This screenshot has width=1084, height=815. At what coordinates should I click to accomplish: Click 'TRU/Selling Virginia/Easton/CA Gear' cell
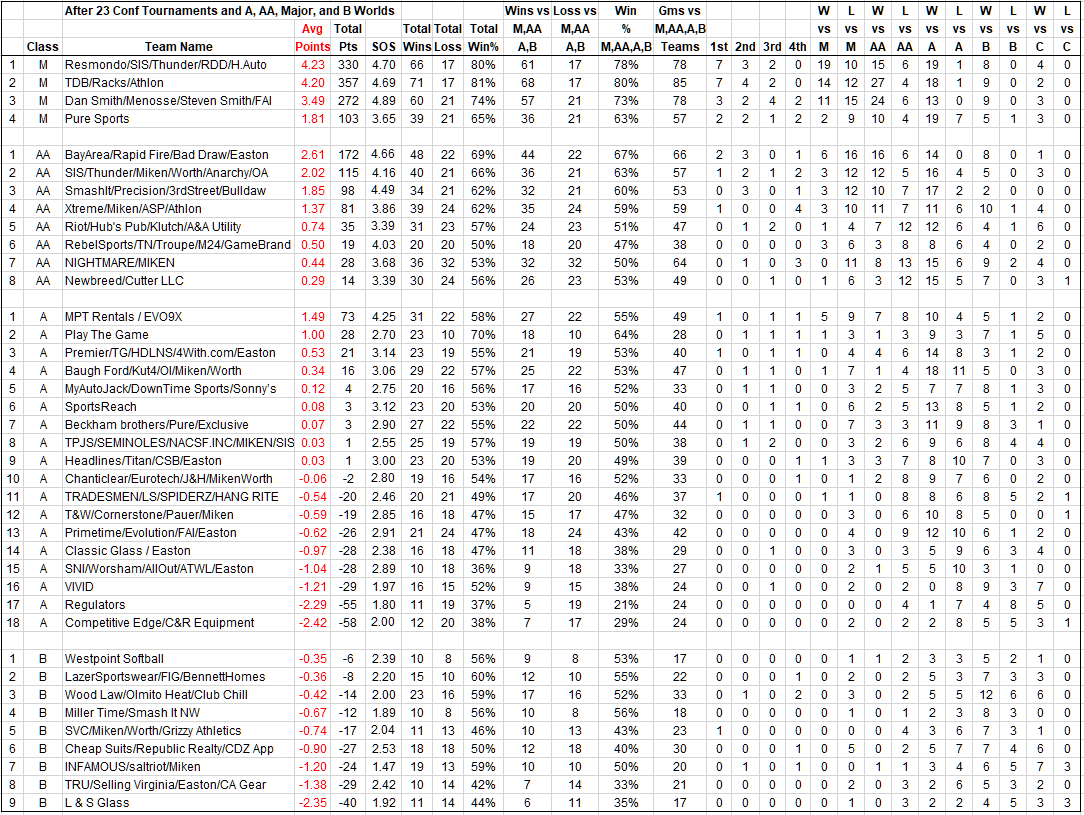pos(178,784)
